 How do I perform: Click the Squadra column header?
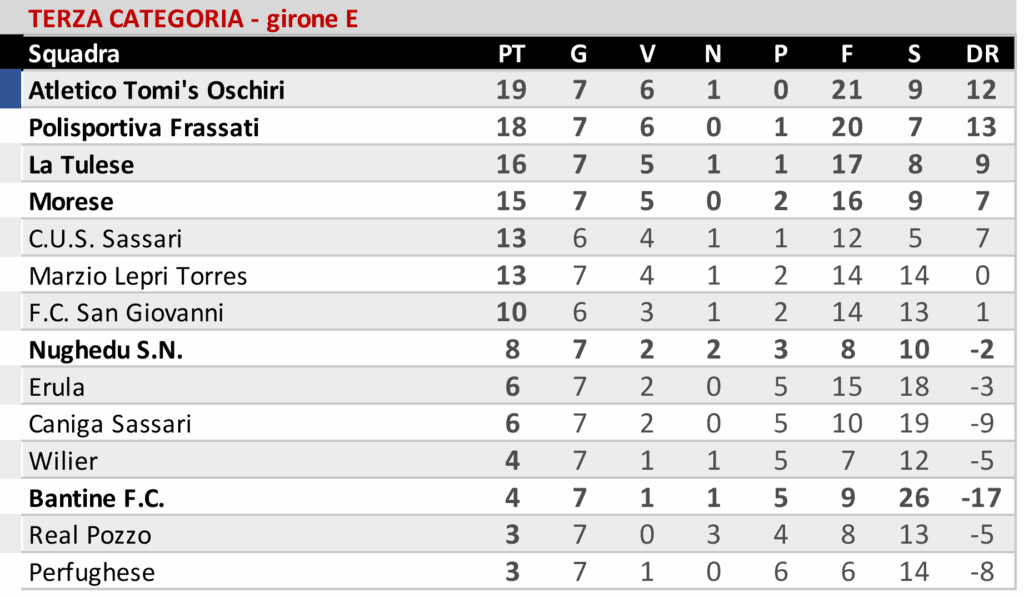tap(74, 54)
